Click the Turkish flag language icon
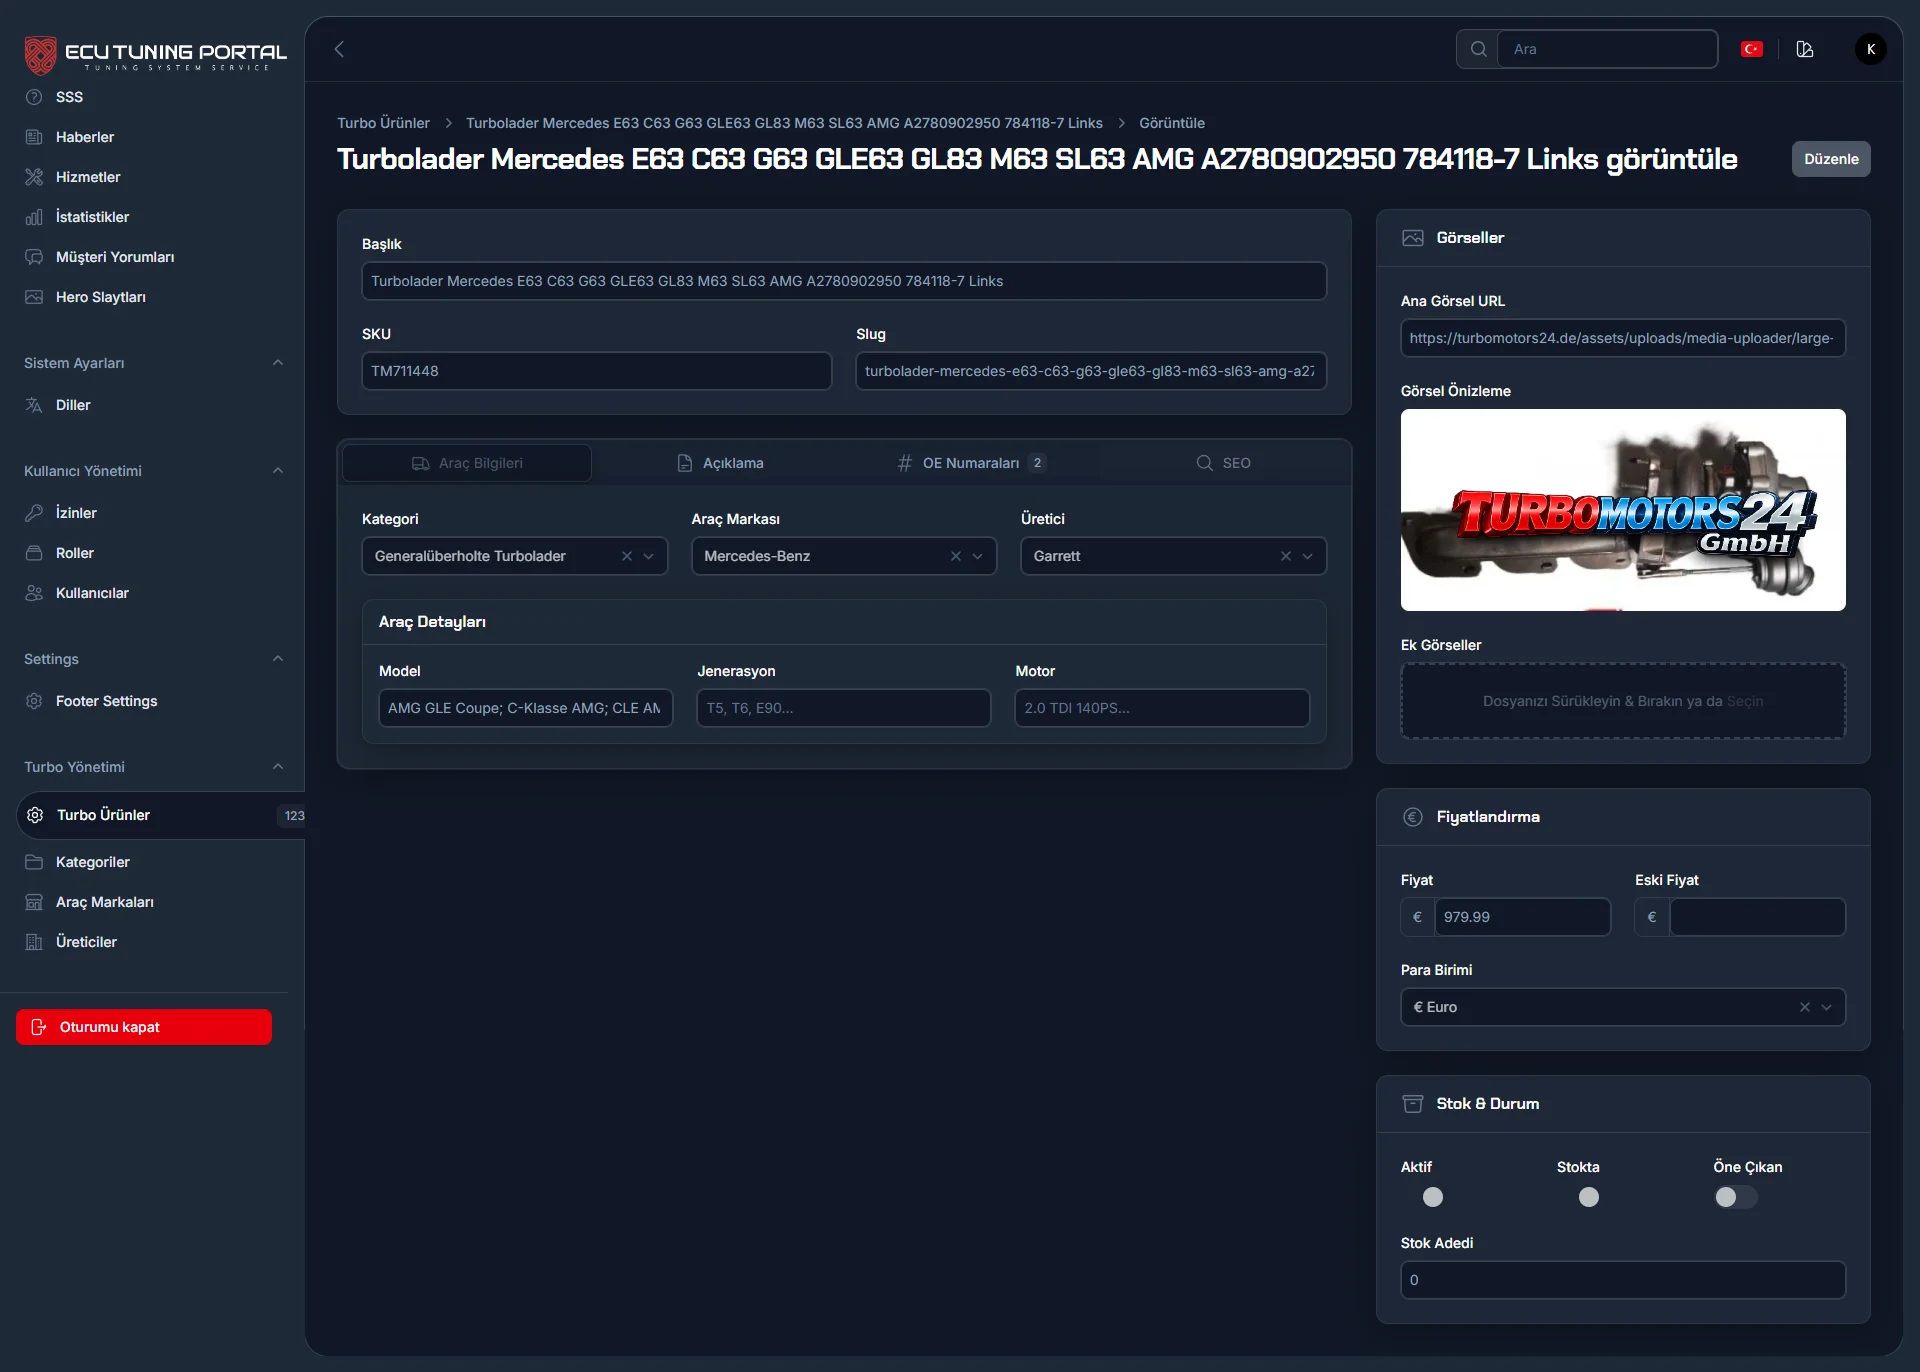The width and height of the screenshot is (1920, 1372). pos(1751,49)
